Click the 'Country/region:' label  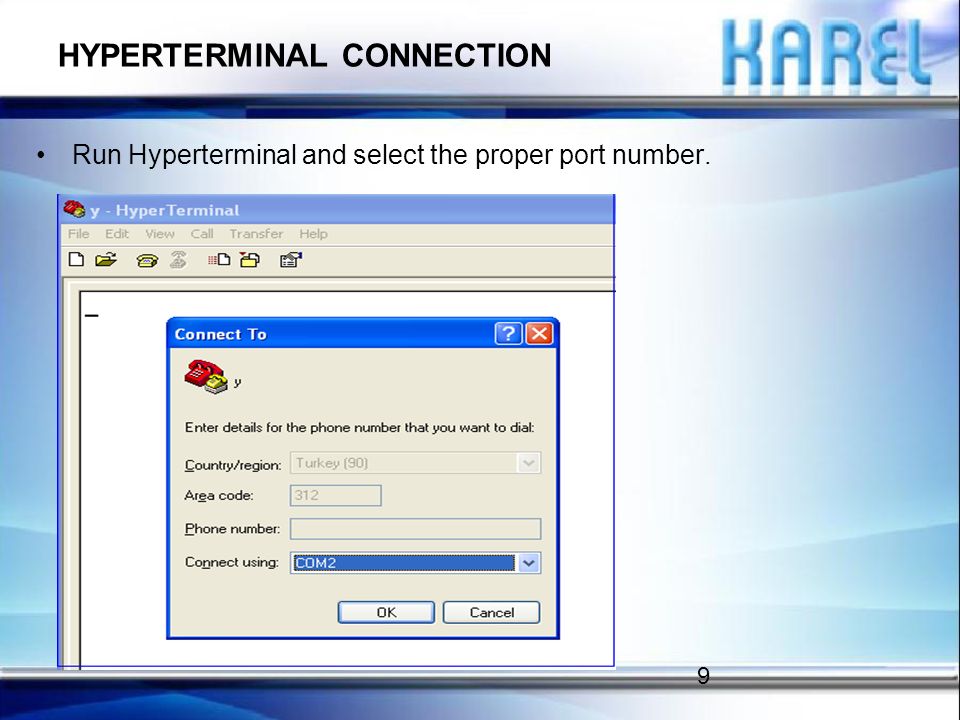click(x=233, y=465)
